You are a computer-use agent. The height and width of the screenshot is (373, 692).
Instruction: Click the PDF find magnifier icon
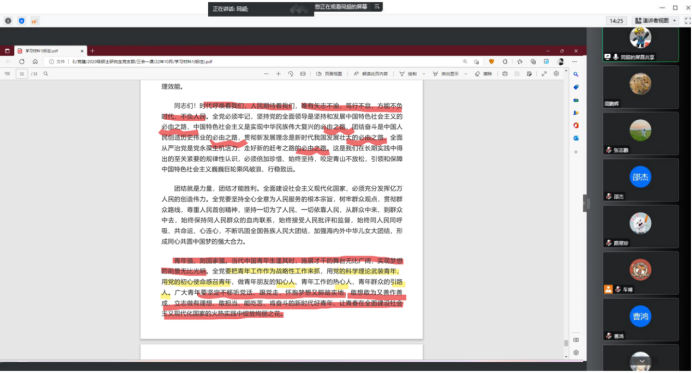point(46,74)
